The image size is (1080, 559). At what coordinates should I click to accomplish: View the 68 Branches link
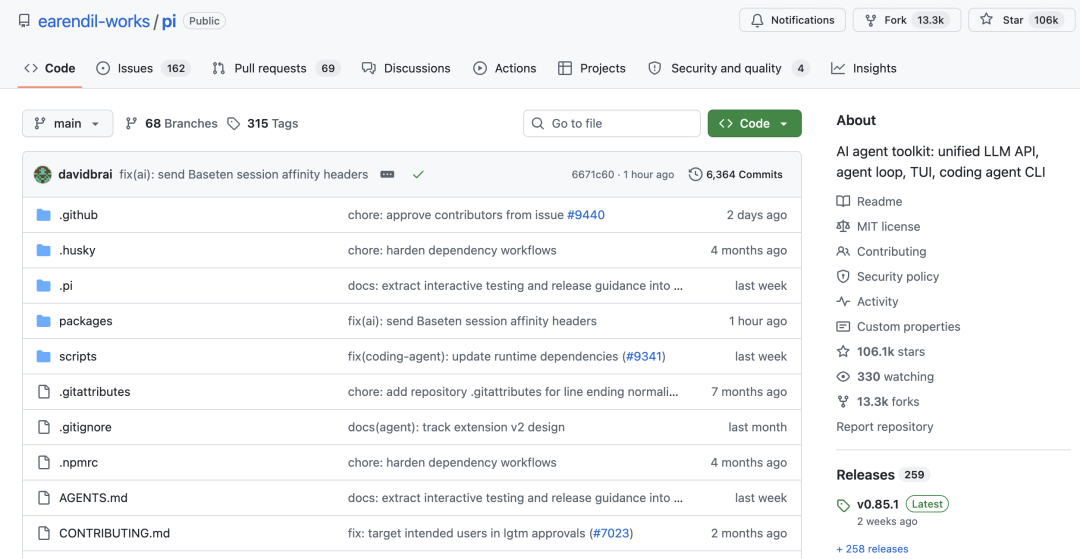click(171, 123)
